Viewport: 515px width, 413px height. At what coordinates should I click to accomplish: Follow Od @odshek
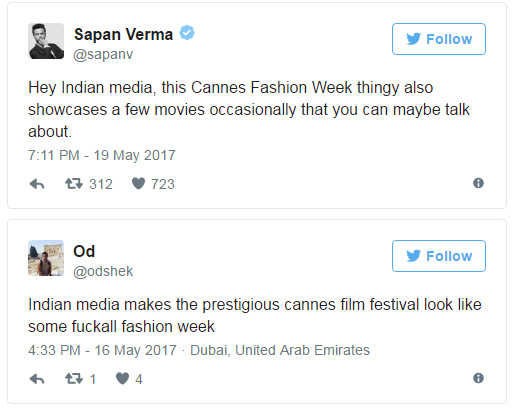coord(439,256)
